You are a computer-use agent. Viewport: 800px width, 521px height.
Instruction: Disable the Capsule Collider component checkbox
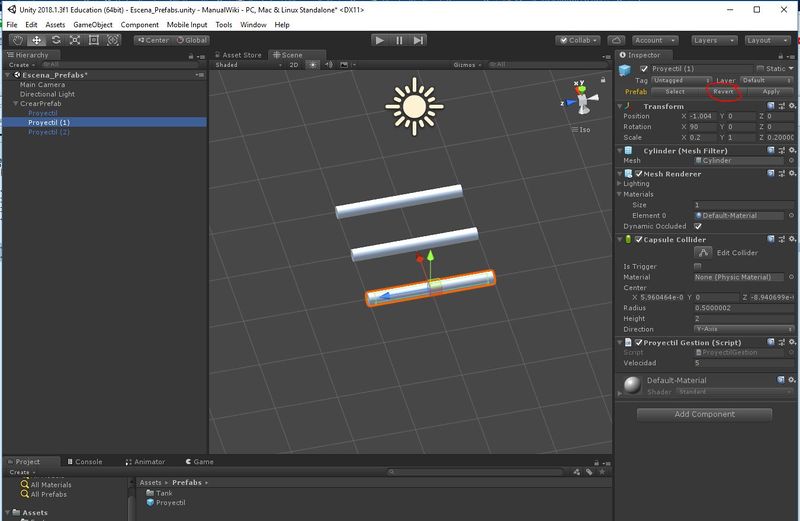point(638,239)
